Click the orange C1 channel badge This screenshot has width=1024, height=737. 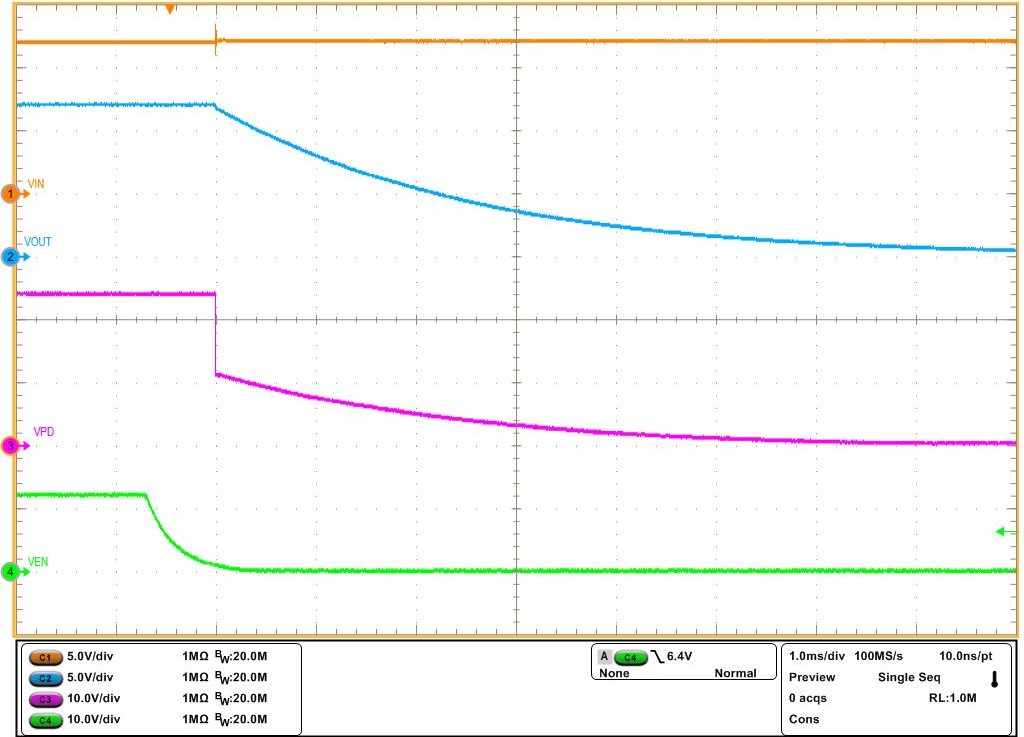(x=44, y=657)
